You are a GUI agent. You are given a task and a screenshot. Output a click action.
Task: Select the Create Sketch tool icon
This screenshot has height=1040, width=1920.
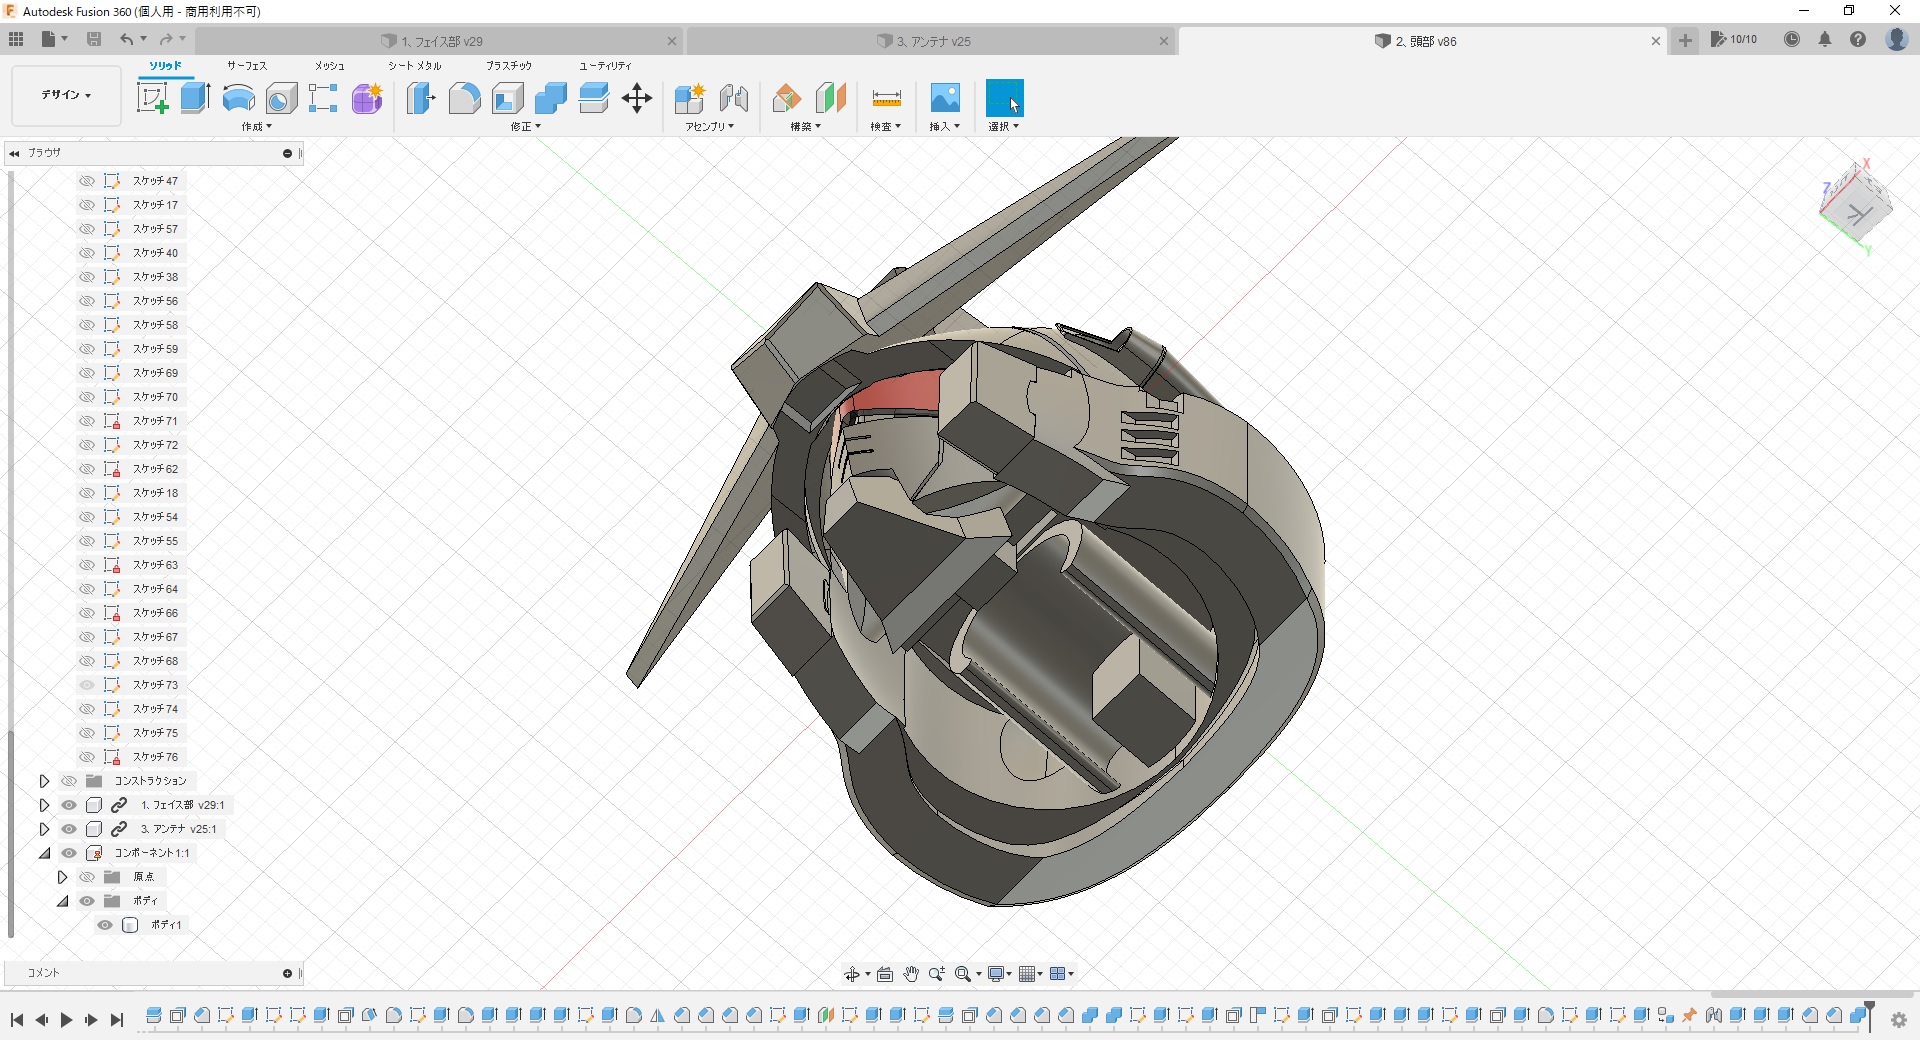coord(152,98)
